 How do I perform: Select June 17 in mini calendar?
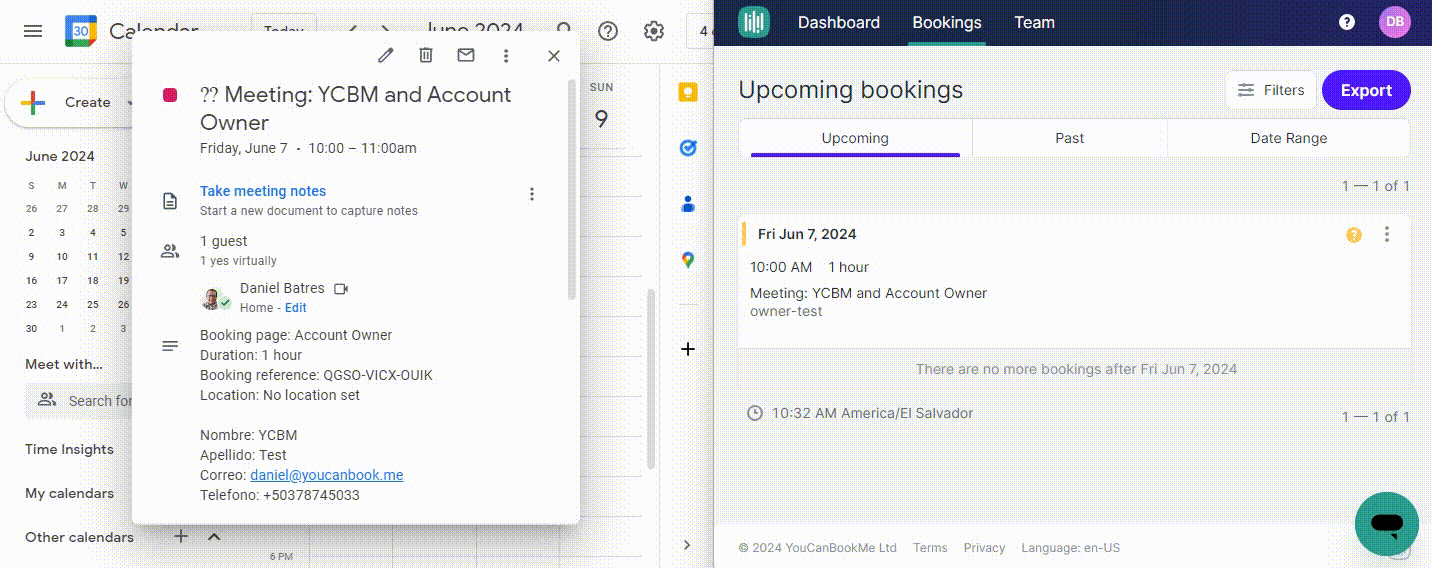pyautogui.click(x=62, y=280)
